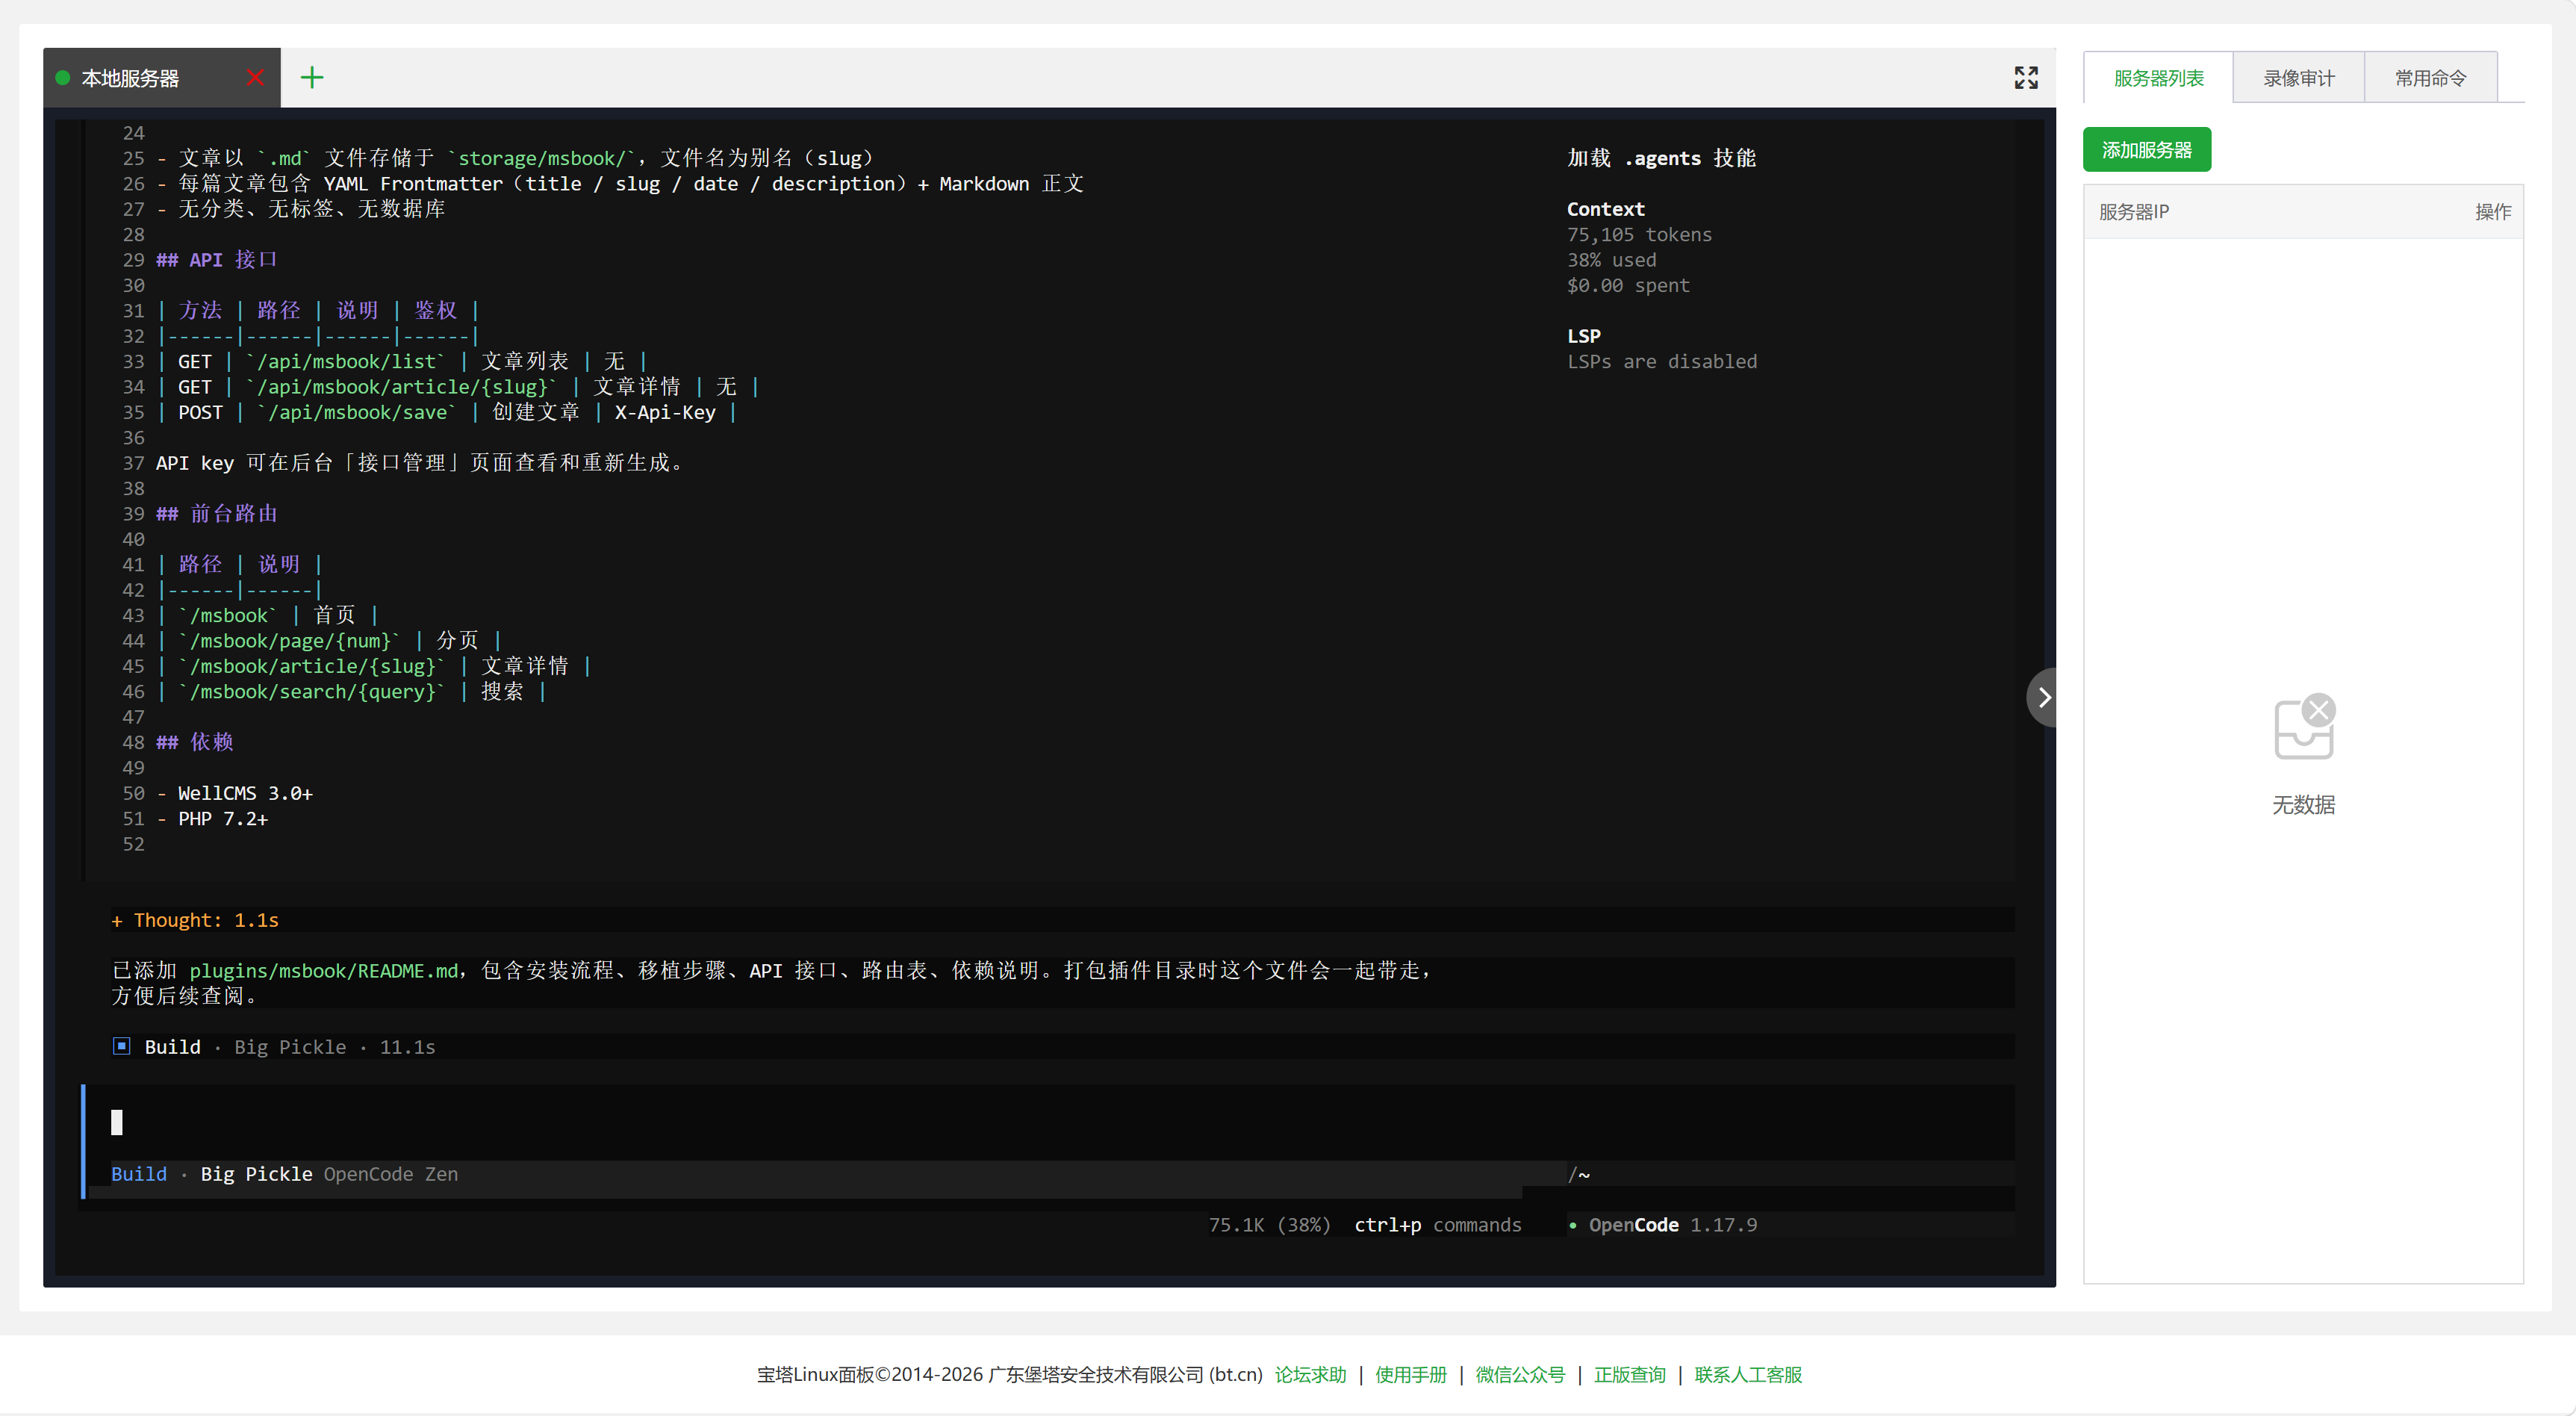Click the '加载 .agents 技能' title
The height and width of the screenshot is (1416, 2576).
[1662, 158]
